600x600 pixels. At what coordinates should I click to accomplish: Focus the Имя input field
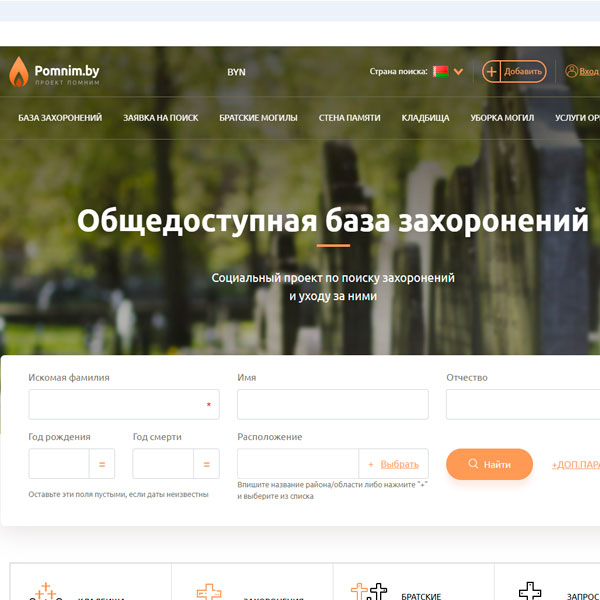(x=333, y=404)
